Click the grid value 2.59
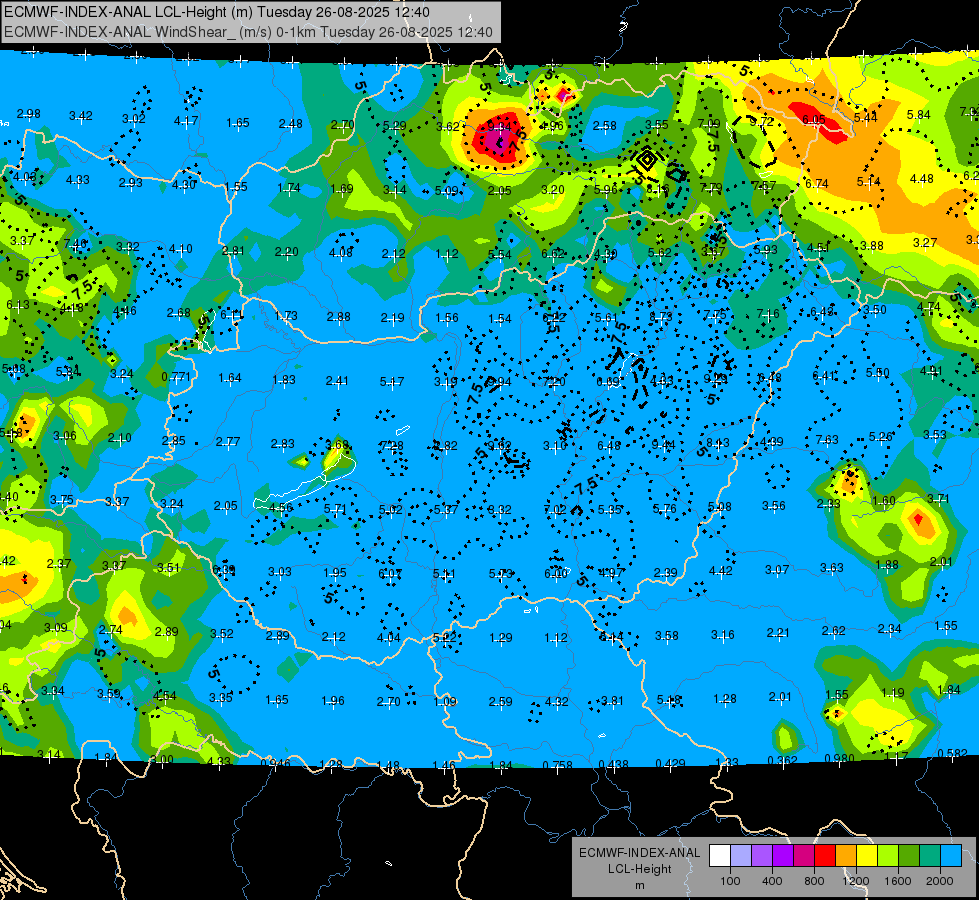979x900 pixels. pyautogui.click(x=501, y=701)
